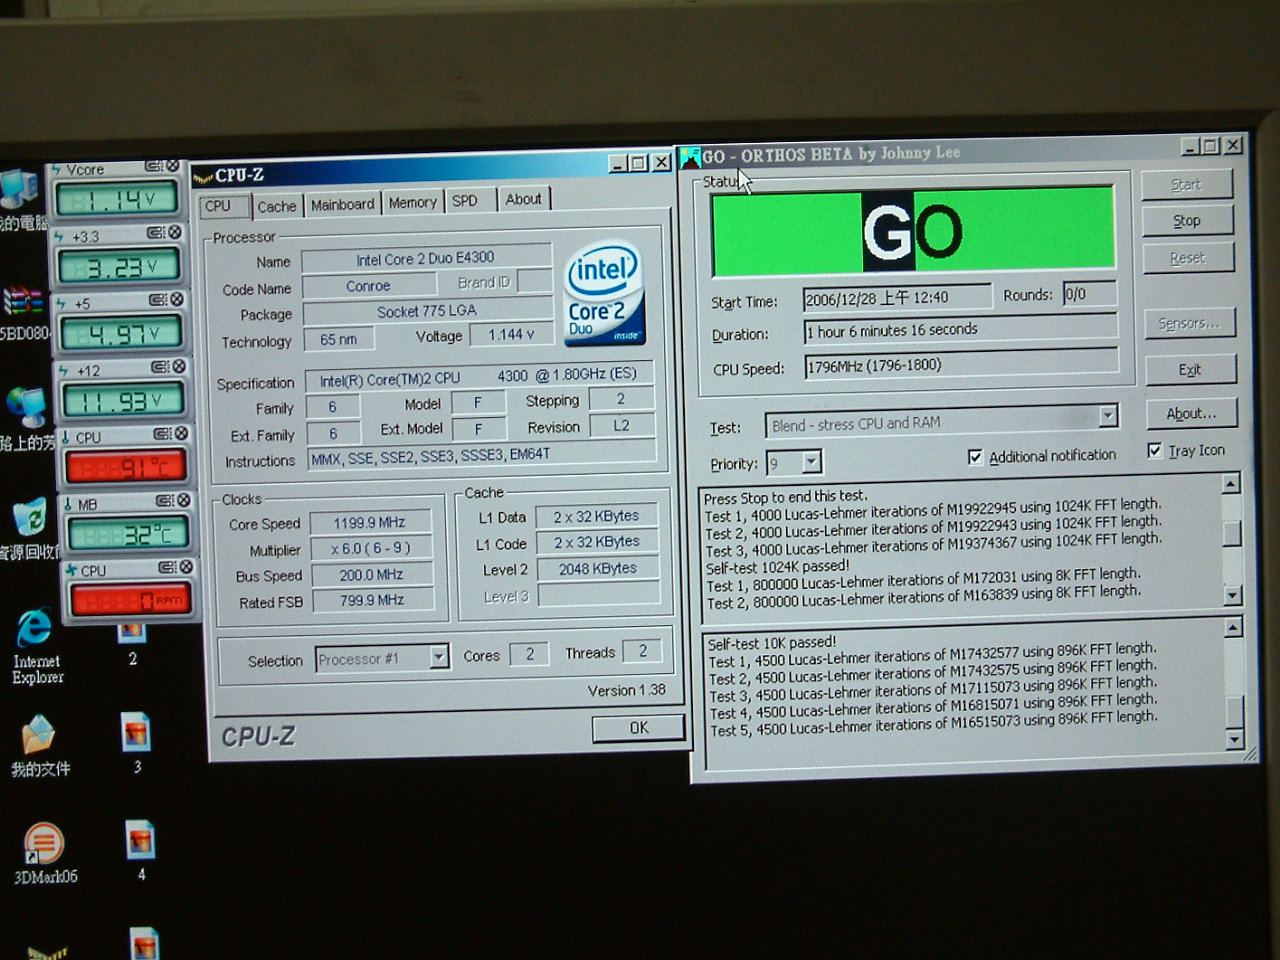1280x960 pixels.
Task: Open the pin icon on the Vcore gadget
Action: click(x=153, y=166)
